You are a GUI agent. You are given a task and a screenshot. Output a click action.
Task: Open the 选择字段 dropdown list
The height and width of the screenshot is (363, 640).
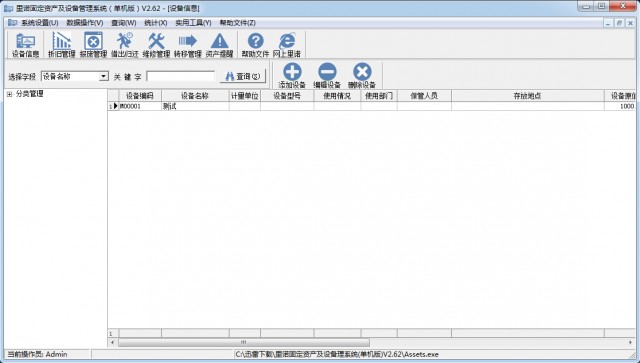coord(104,76)
